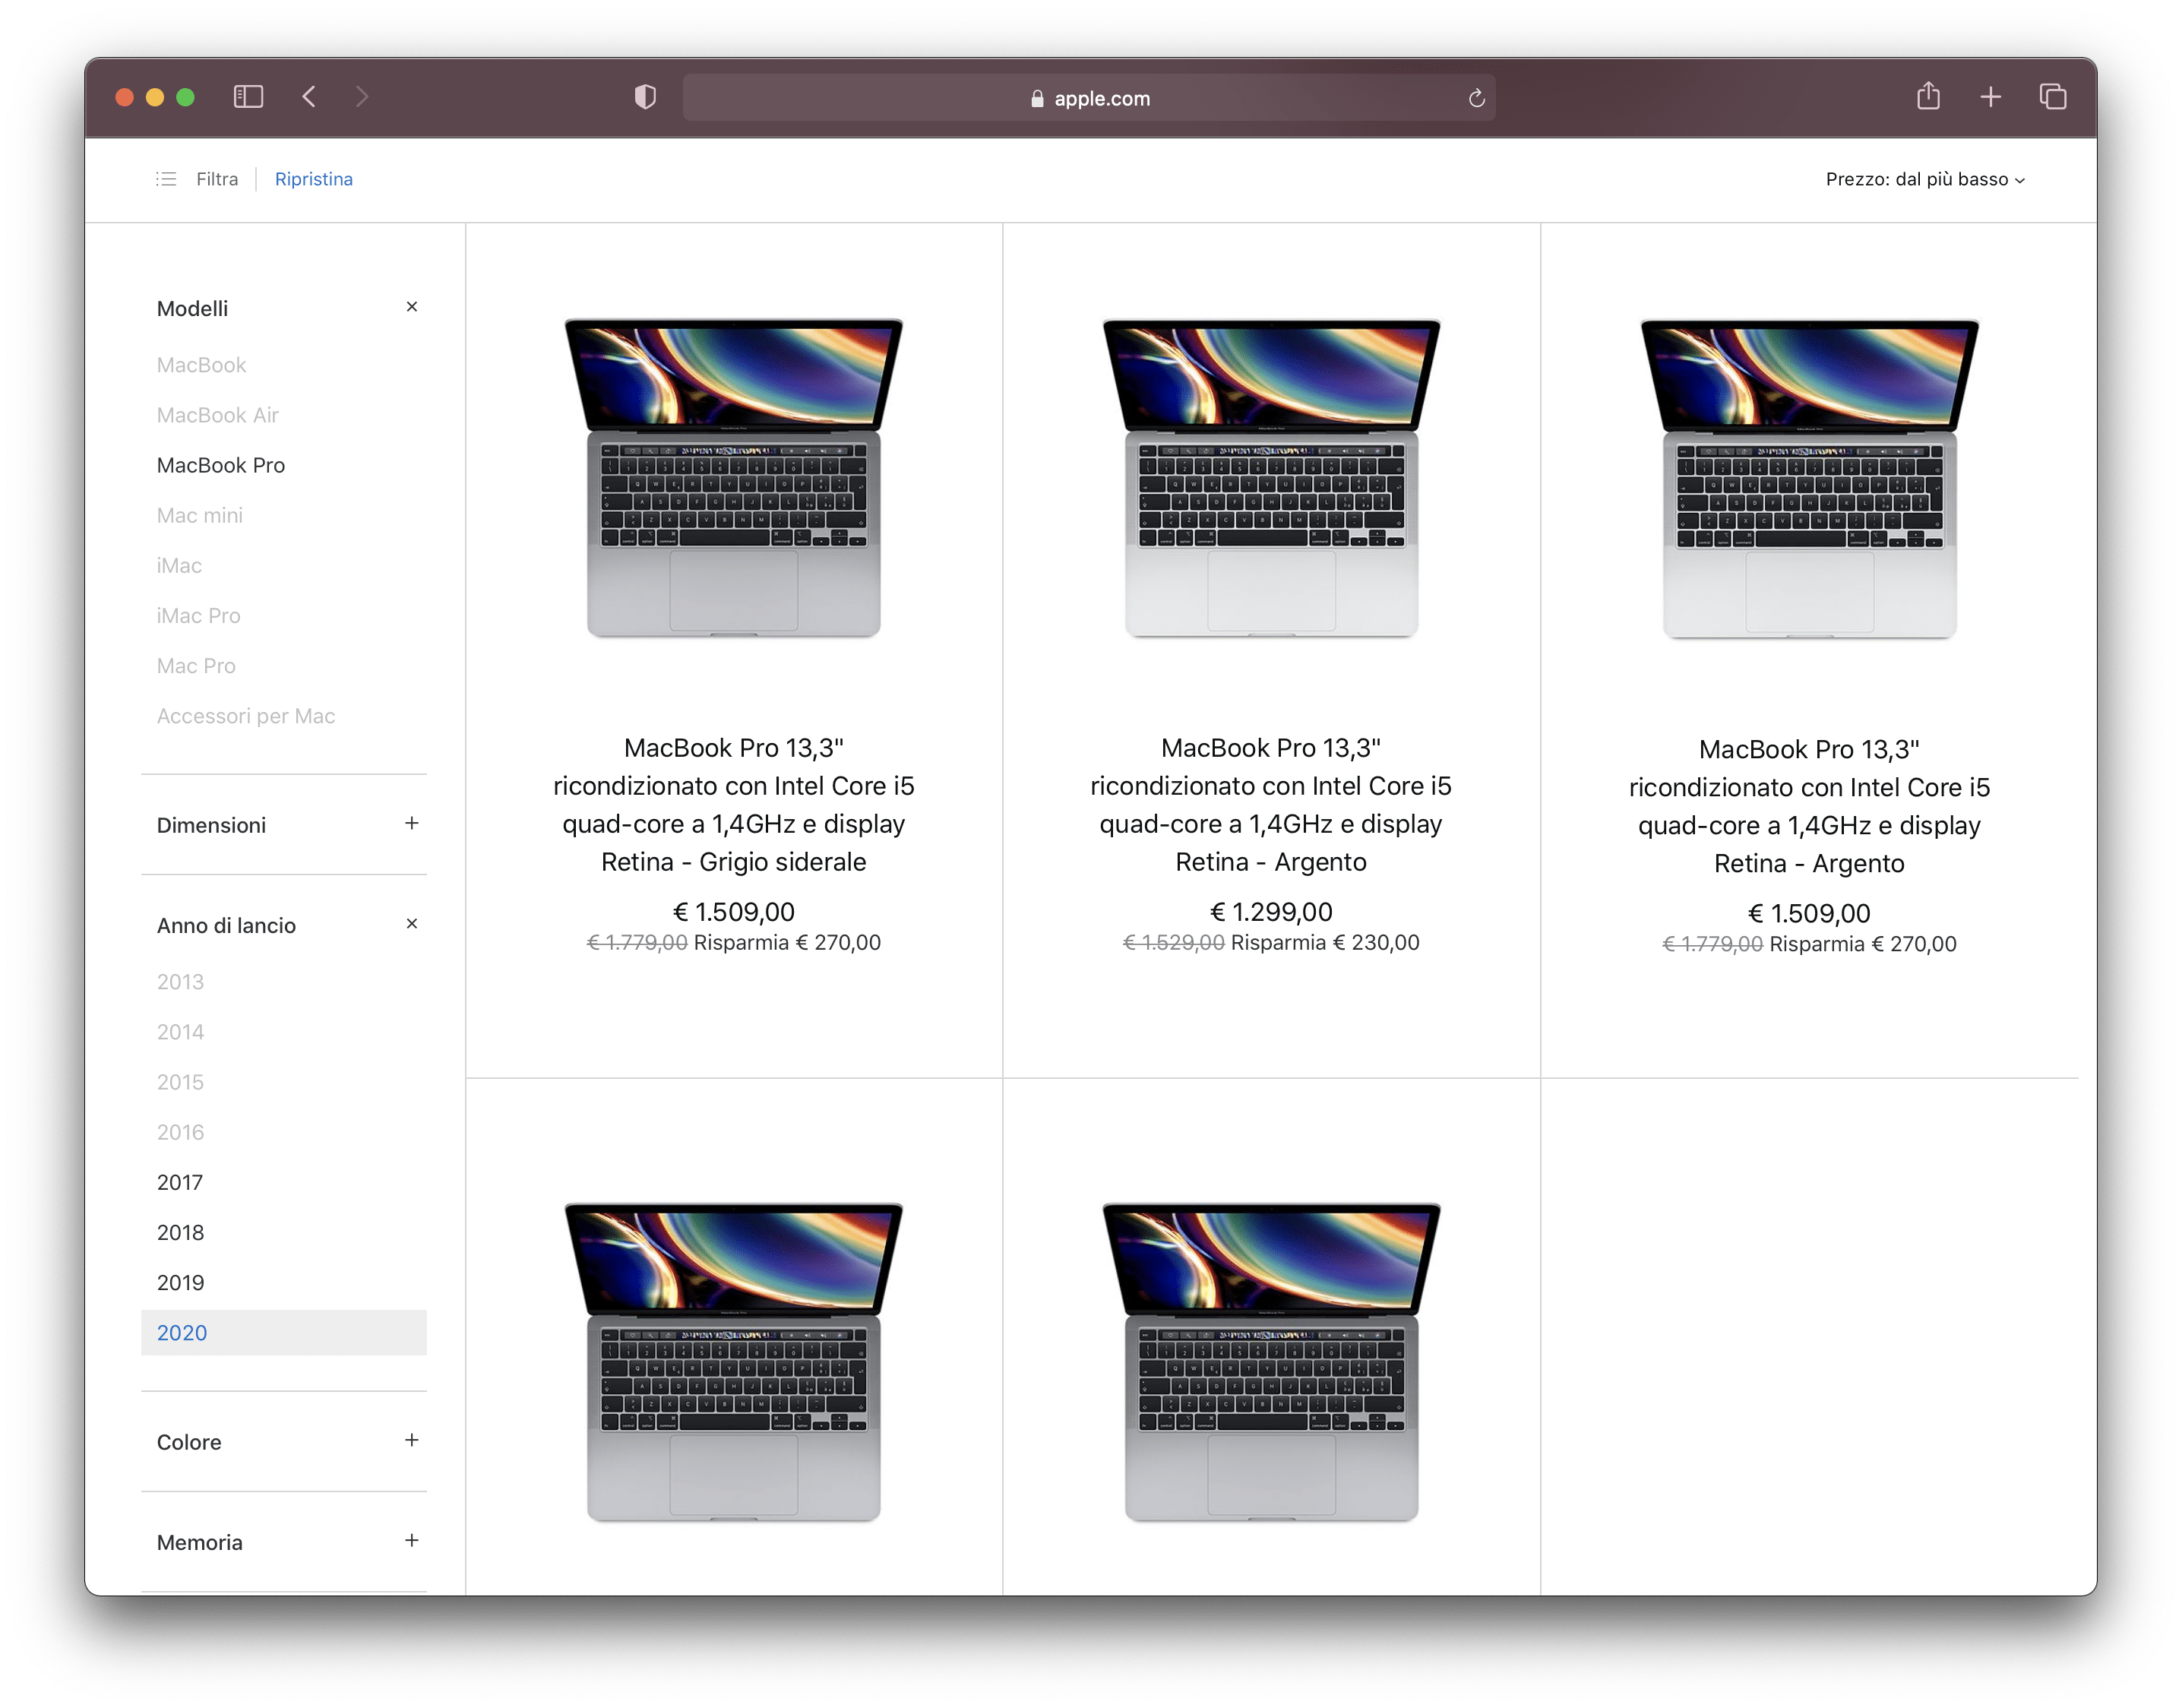The image size is (2182, 1708).
Task: Open the Share menu
Action: click(x=1929, y=97)
